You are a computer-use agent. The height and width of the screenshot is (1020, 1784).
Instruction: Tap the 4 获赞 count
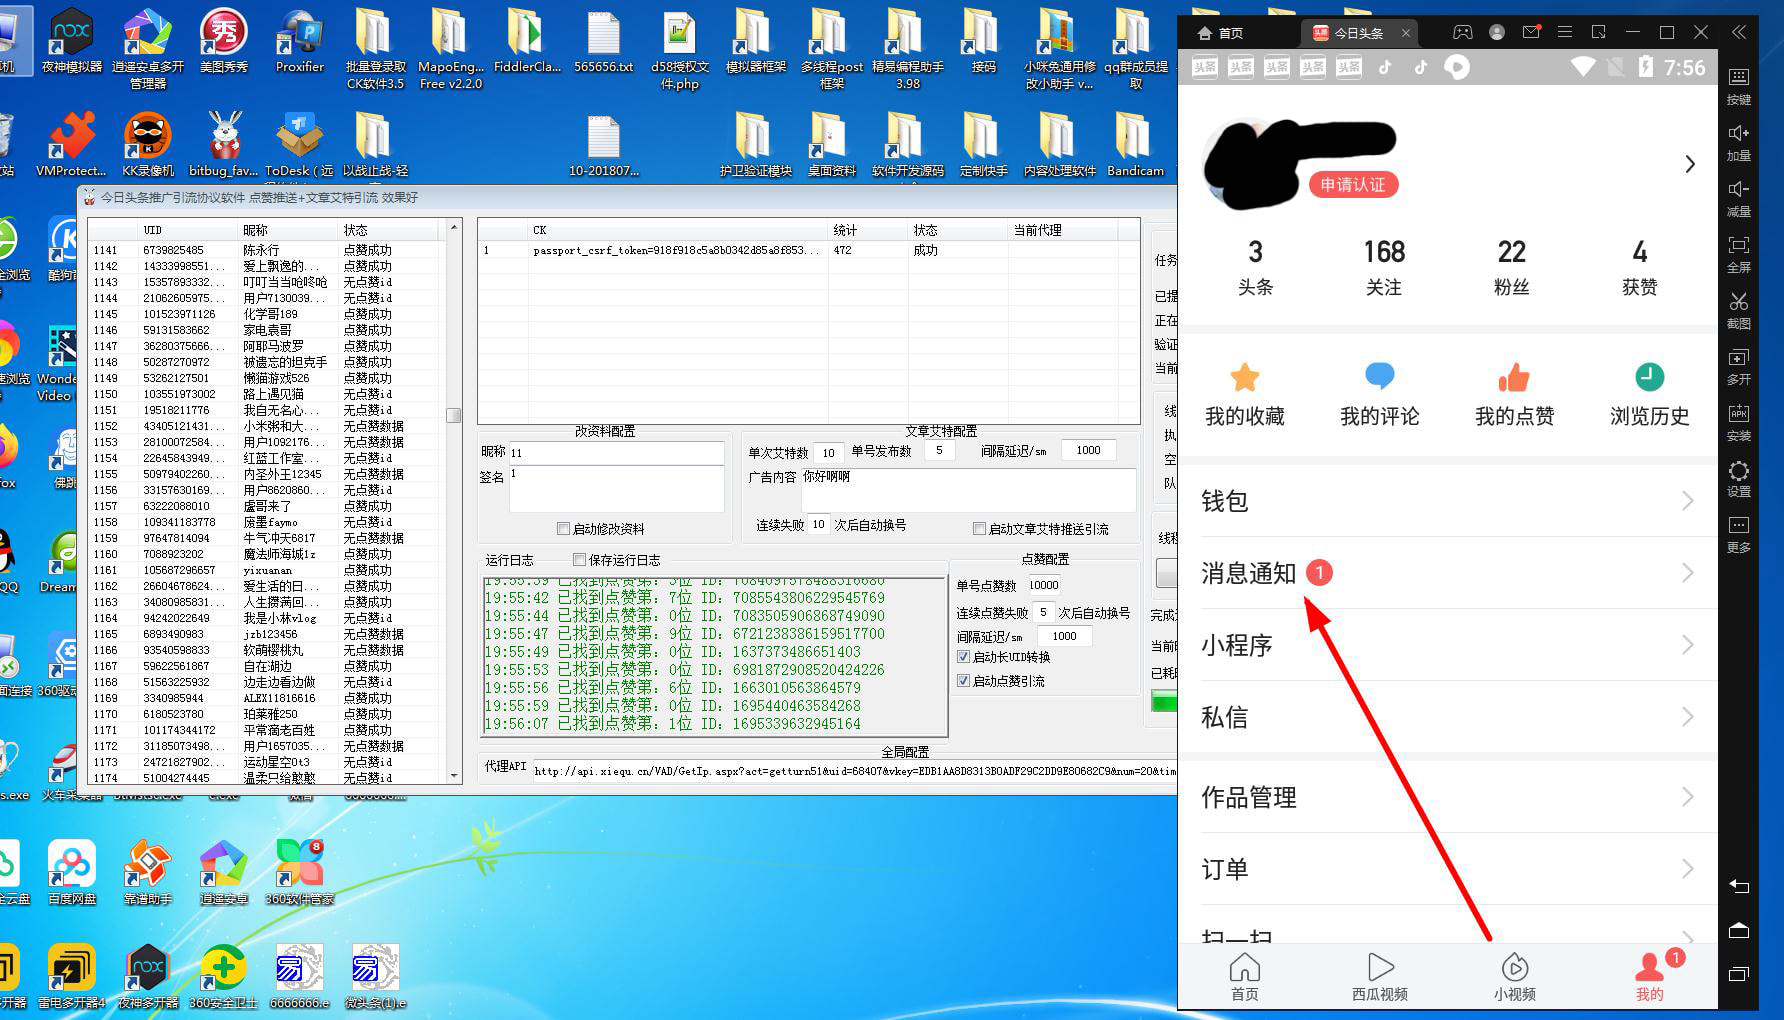(1639, 267)
